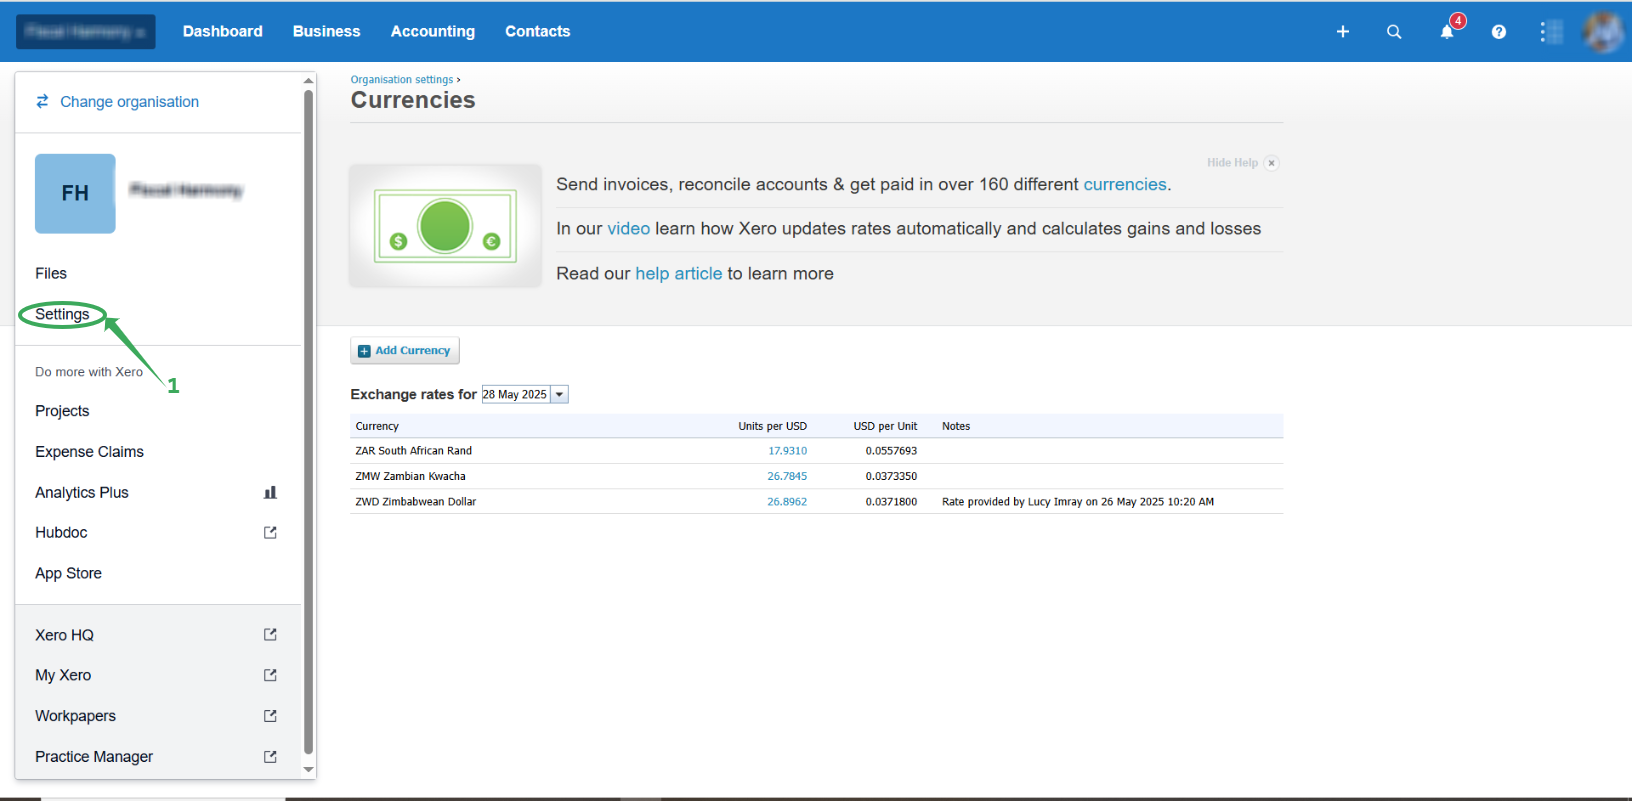Open Practice Manager menu entry

pos(94,757)
